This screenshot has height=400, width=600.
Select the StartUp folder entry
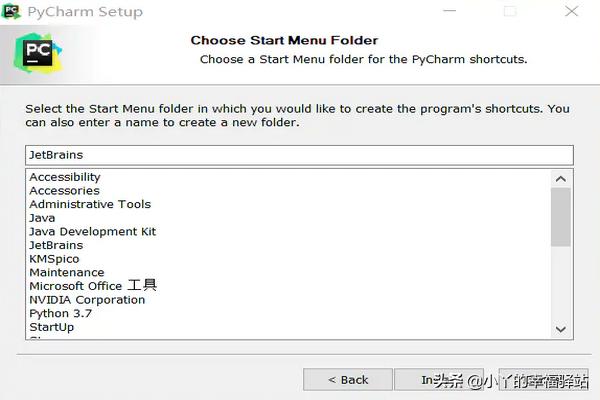click(51, 327)
